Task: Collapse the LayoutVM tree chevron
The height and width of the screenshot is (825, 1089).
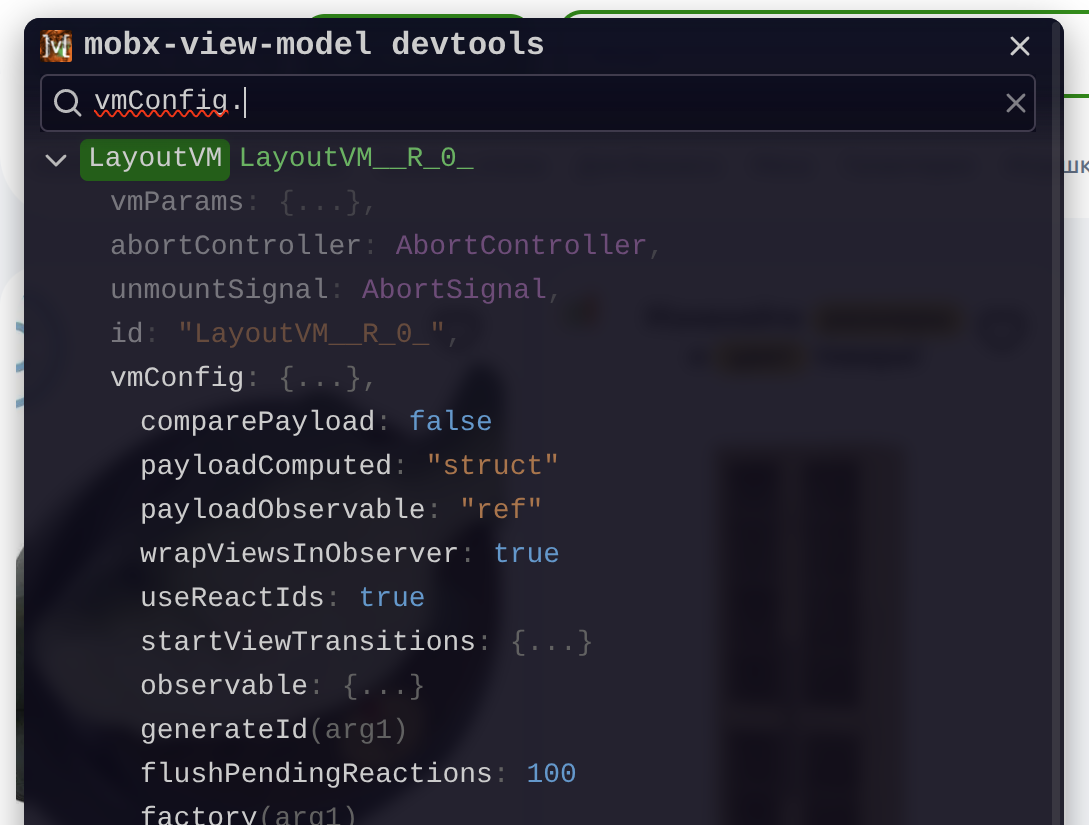Action: coord(56,160)
